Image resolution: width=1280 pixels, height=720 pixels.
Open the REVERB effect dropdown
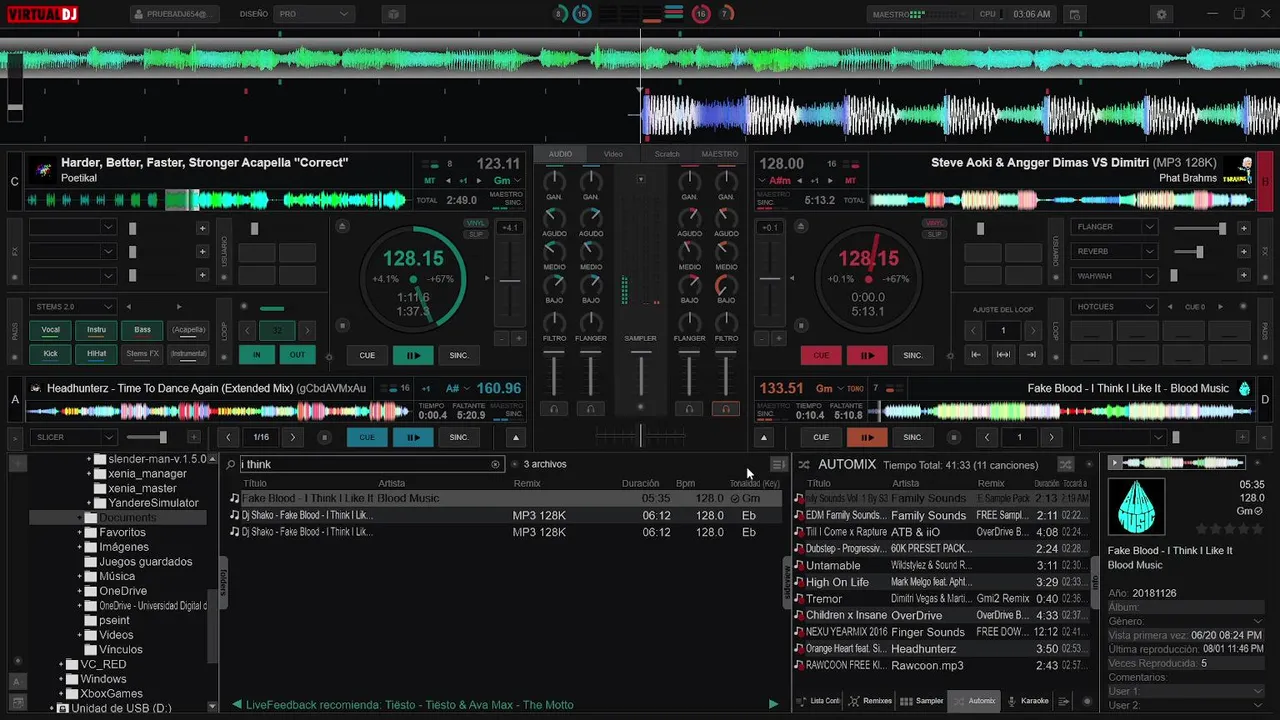point(1113,252)
